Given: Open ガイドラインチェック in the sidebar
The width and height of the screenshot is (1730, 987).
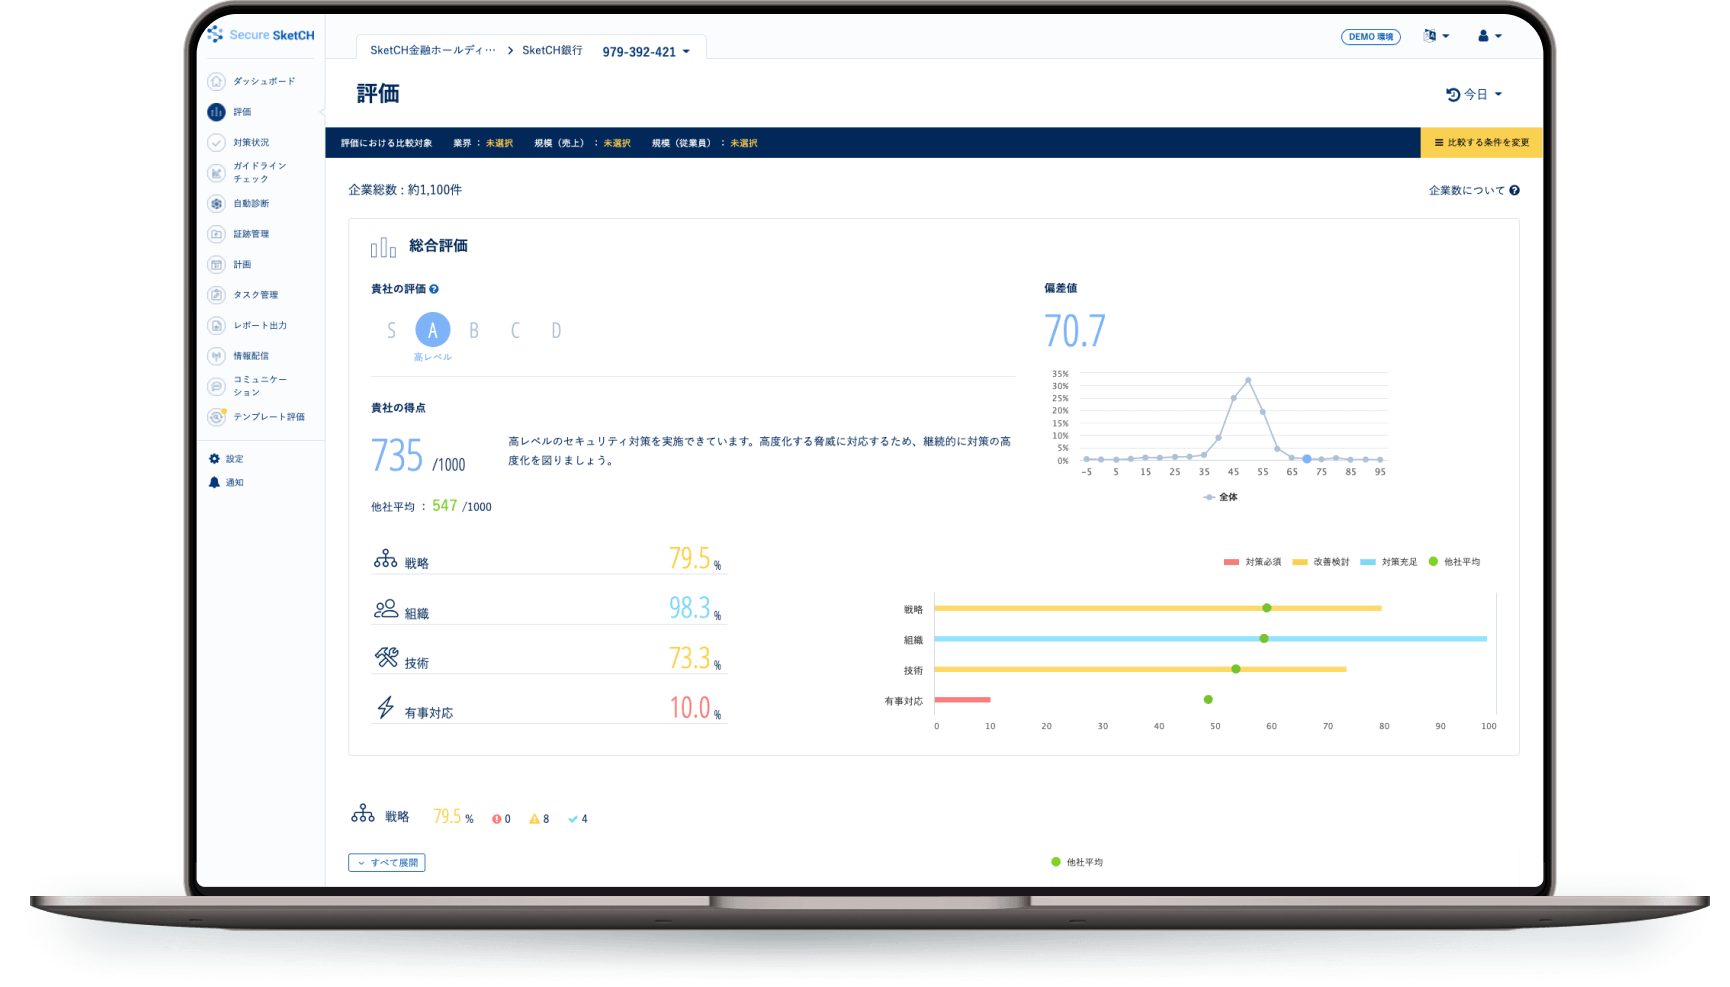Looking at the screenshot, I should coord(247,172).
